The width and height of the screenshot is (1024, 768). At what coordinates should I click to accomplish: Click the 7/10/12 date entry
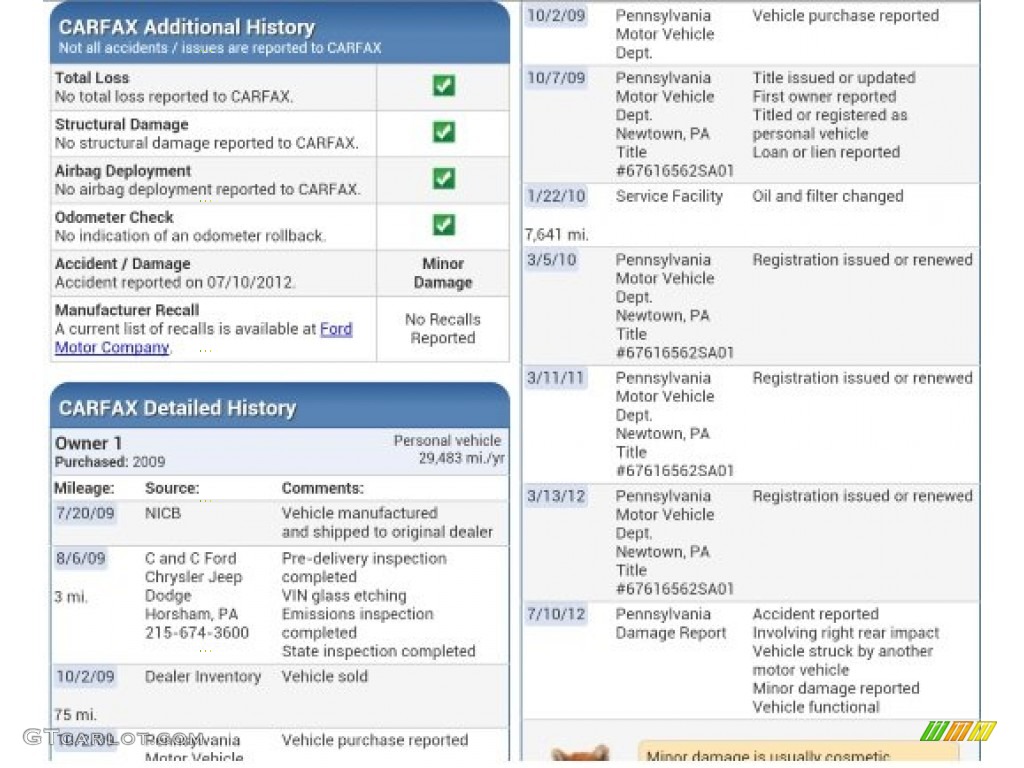(556, 615)
